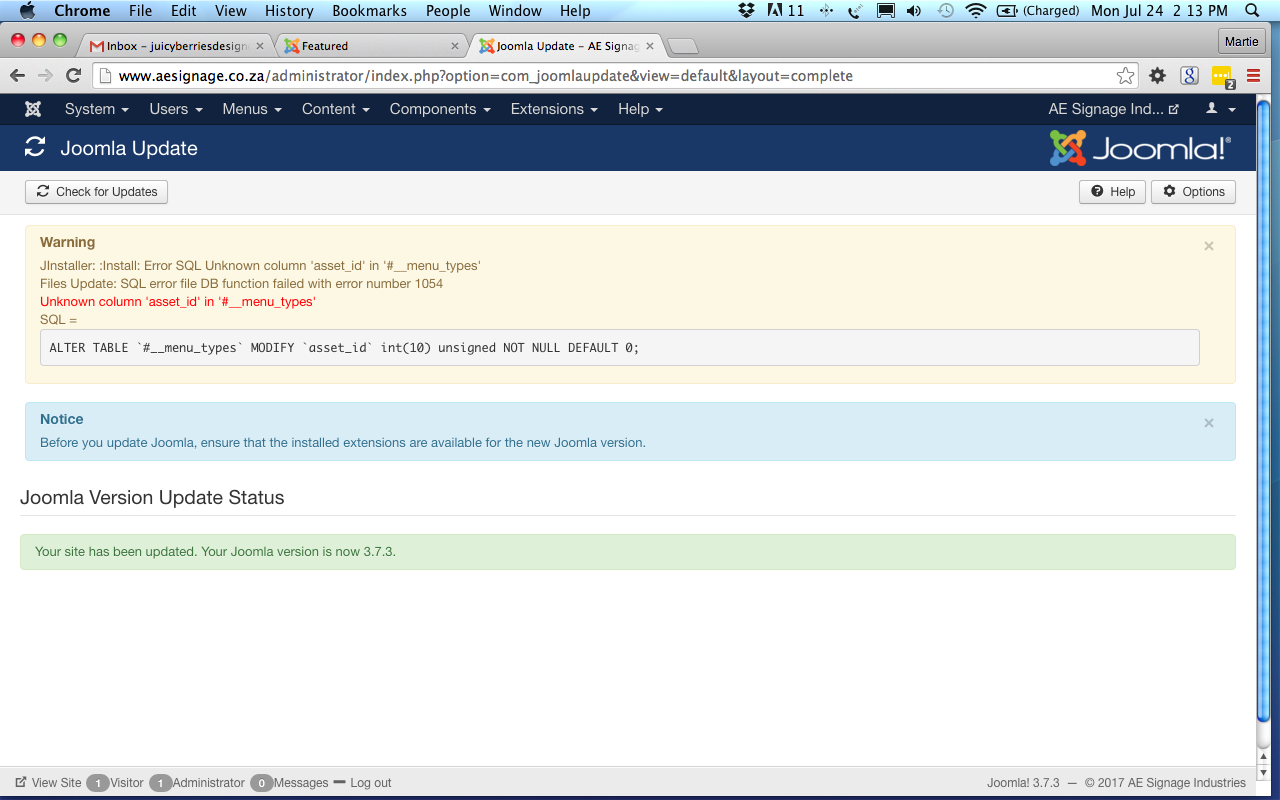This screenshot has width=1280, height=800.
Task: Click the Check for Updates button
Action: click(96, 191)
